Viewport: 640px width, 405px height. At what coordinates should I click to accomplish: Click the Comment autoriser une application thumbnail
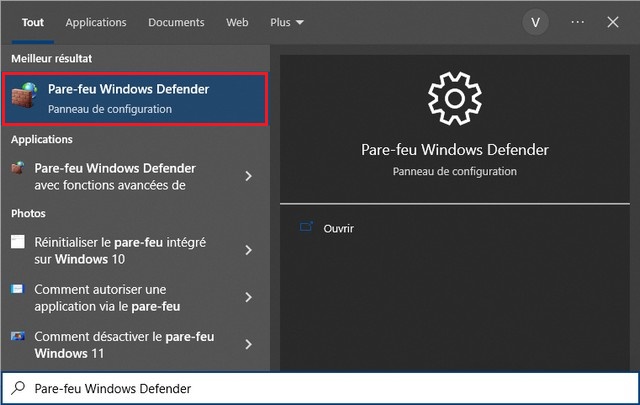18,289
